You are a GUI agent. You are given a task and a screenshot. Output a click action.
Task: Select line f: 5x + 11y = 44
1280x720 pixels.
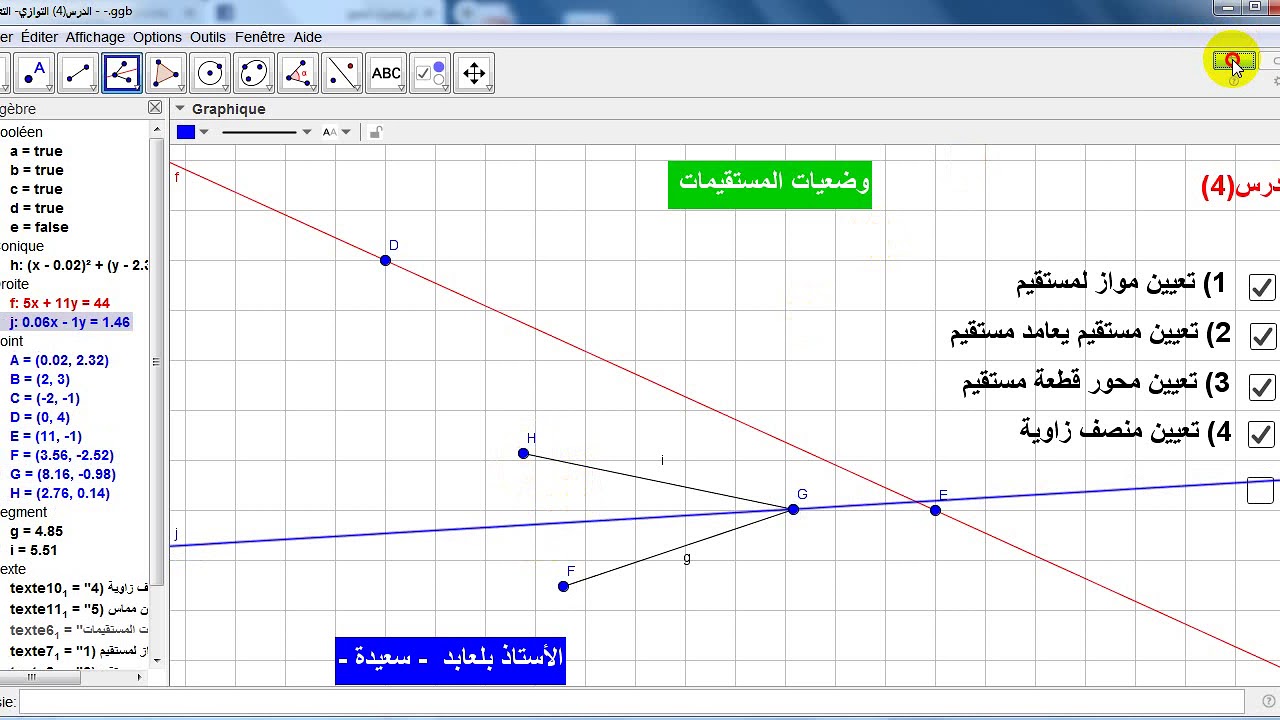[60, 303]
